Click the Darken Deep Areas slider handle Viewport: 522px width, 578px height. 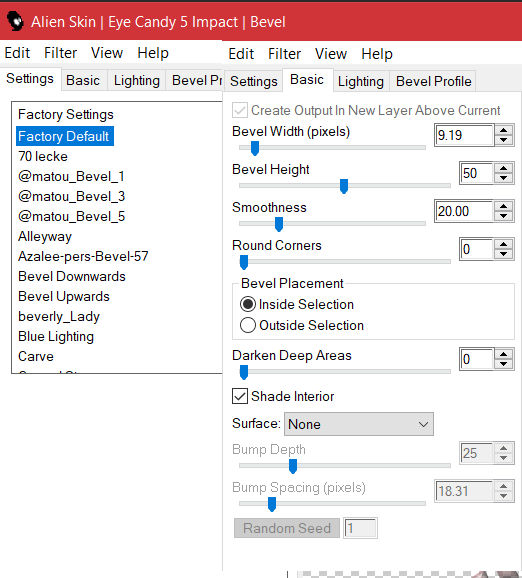[x=244, y=372]
